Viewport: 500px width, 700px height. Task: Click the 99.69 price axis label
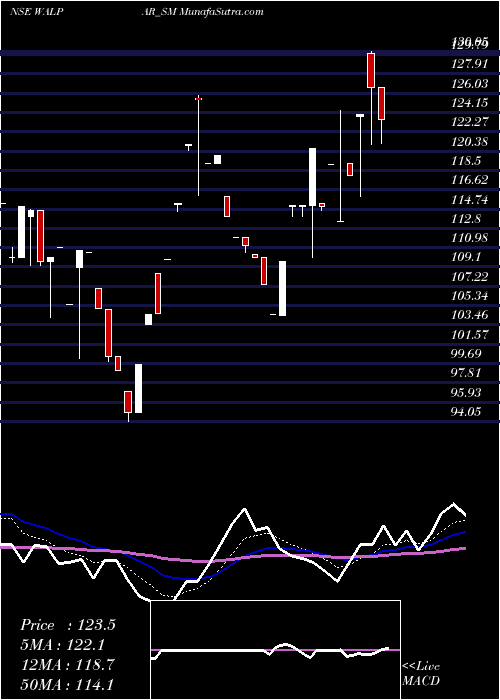467,354
